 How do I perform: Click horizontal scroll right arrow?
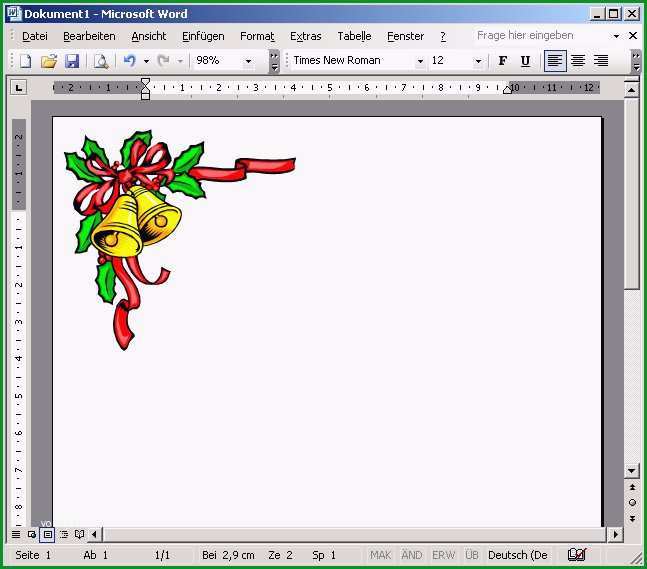tap(616, 535)
